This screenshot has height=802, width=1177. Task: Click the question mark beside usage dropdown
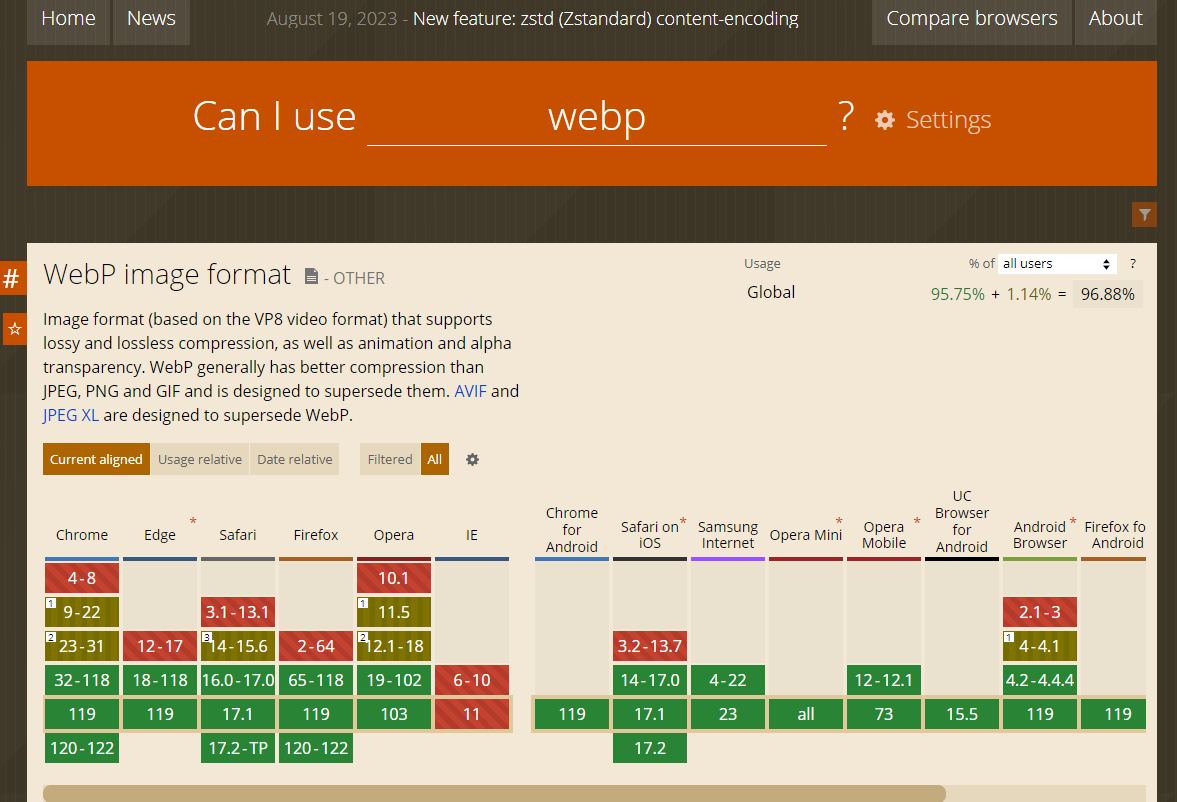click(x=1132, y=264)
